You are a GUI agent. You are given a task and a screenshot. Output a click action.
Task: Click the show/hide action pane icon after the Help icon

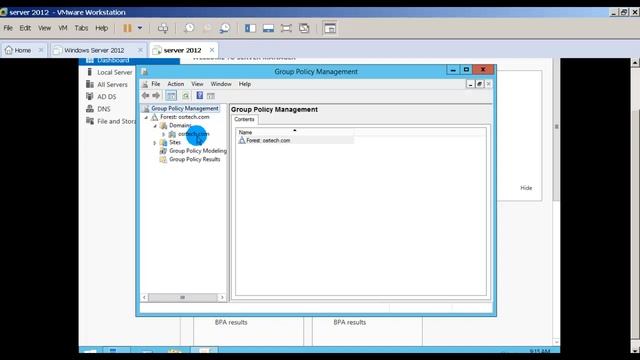(x=211, y=96)
